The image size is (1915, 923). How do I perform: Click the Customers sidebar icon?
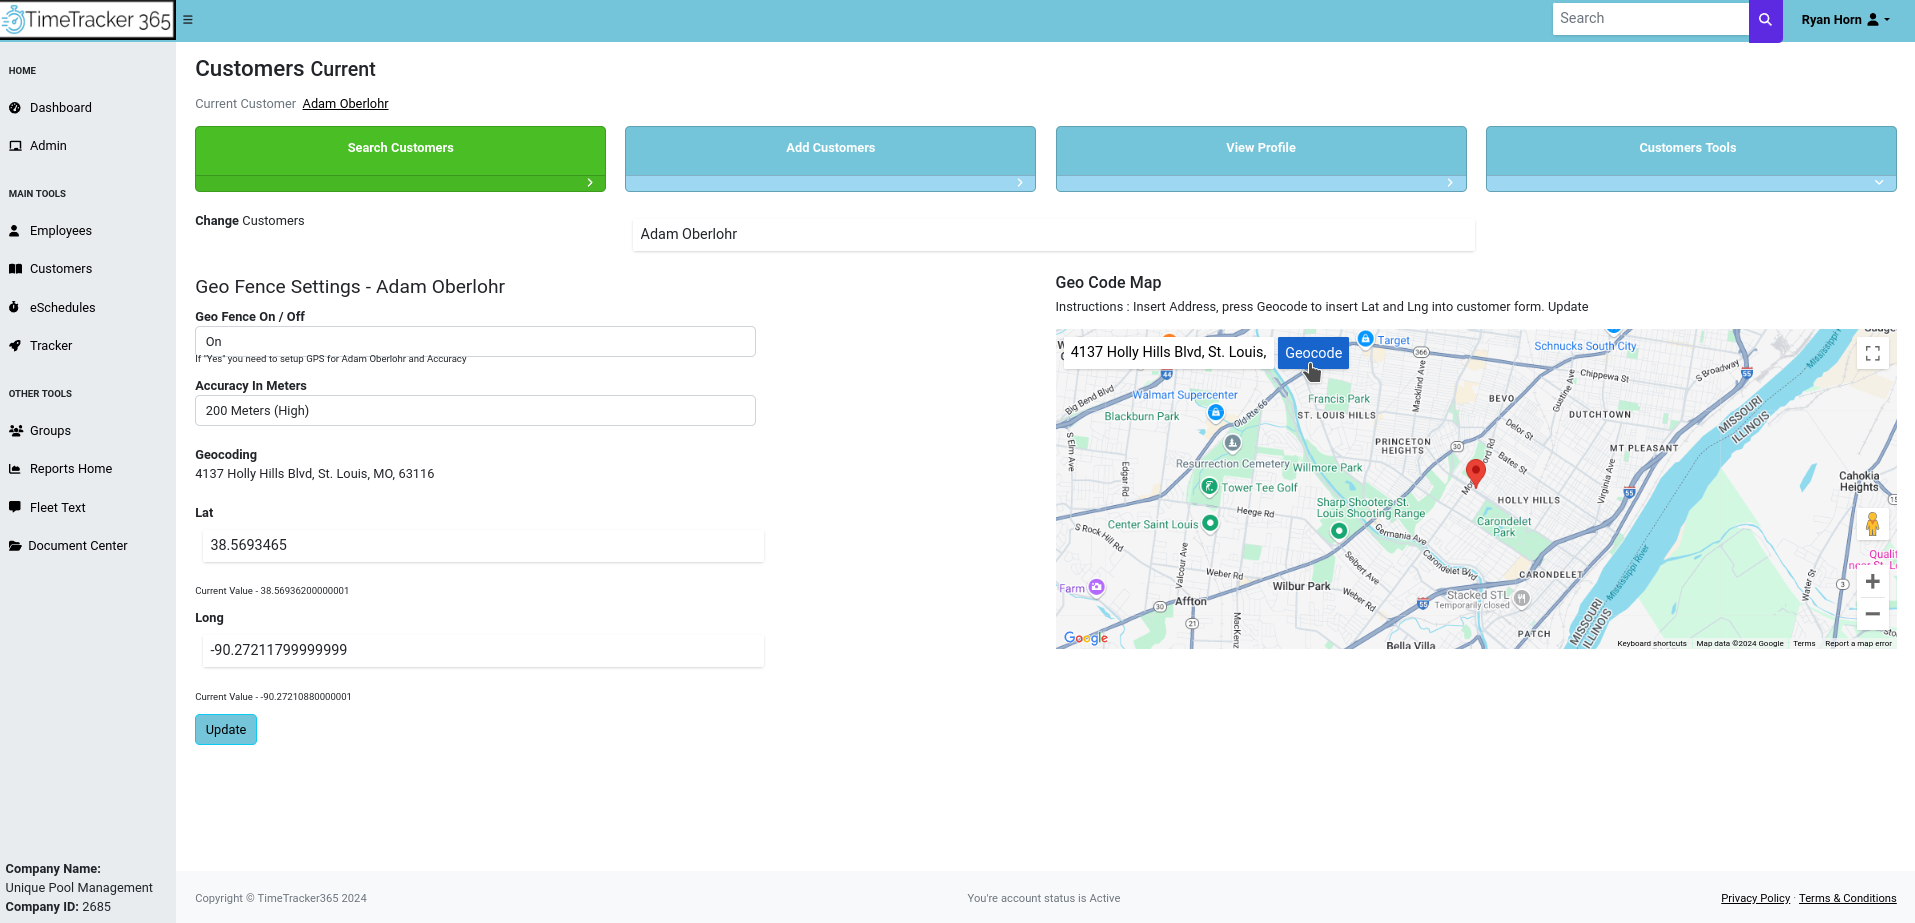[14, 268]
